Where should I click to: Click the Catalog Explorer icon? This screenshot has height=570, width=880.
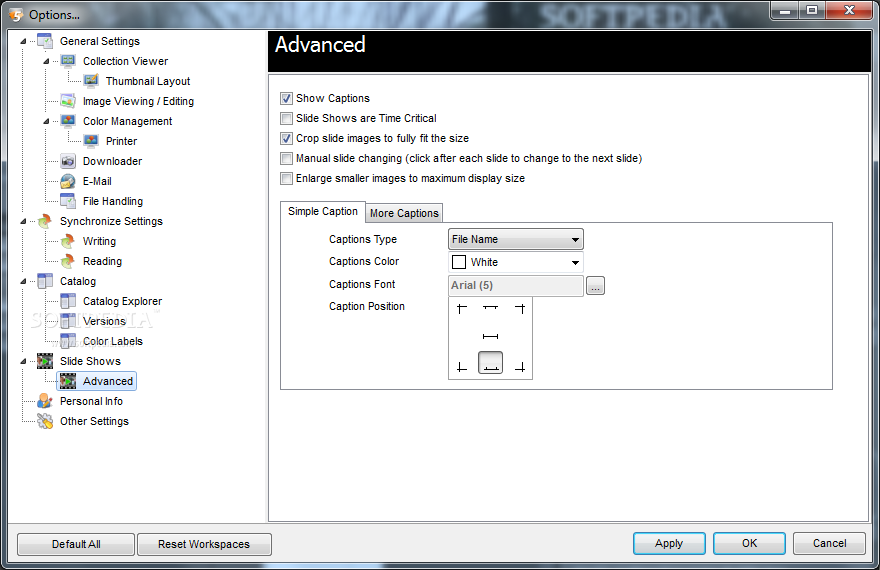[x=68, y=301]
